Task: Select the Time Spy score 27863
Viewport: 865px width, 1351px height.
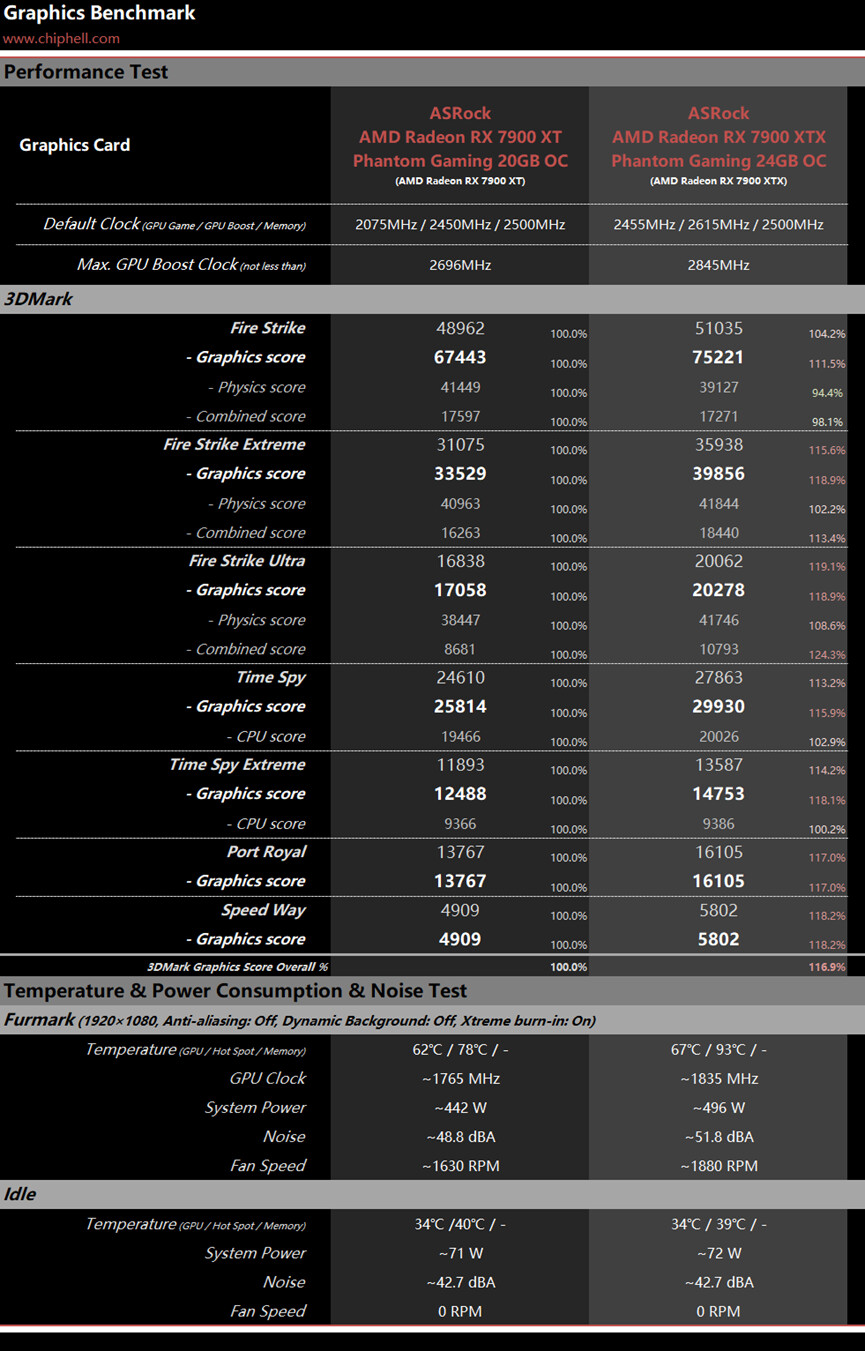Action: pyautogui.click(x=719, y=678)
